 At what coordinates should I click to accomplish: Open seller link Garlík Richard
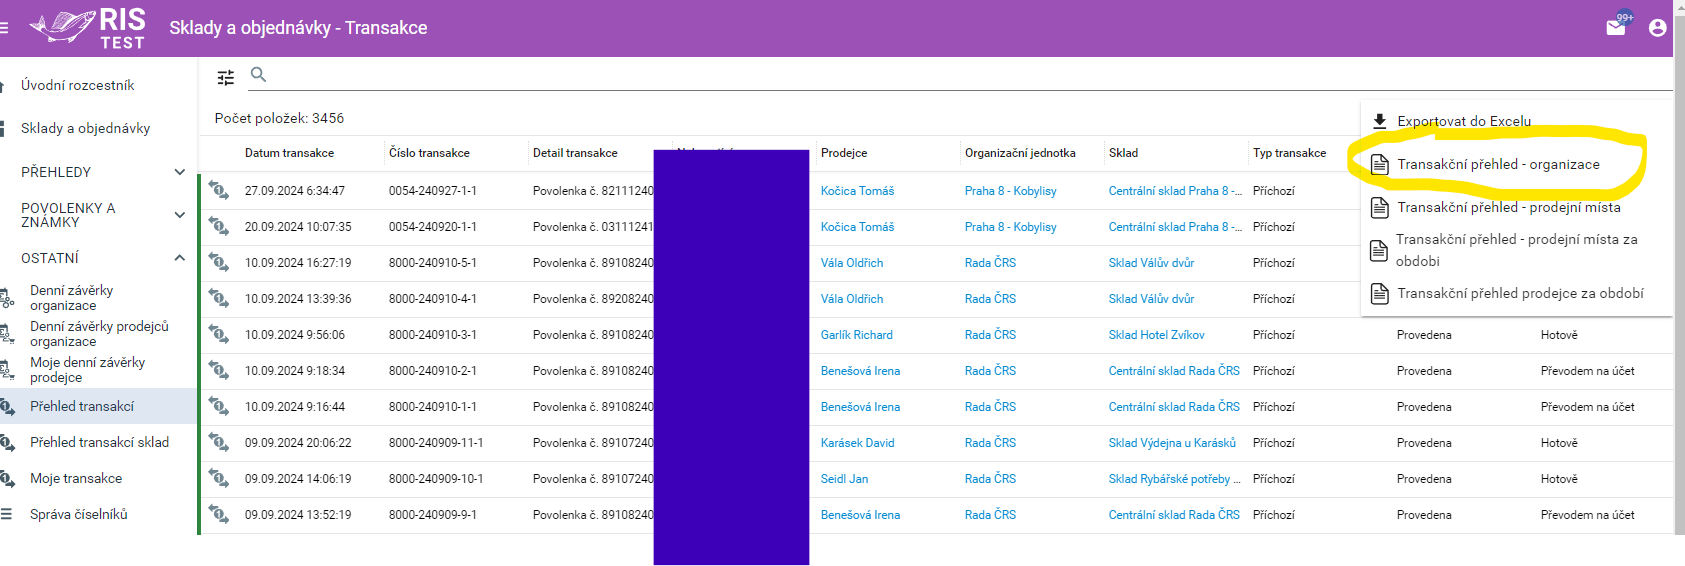coord(856,335)
